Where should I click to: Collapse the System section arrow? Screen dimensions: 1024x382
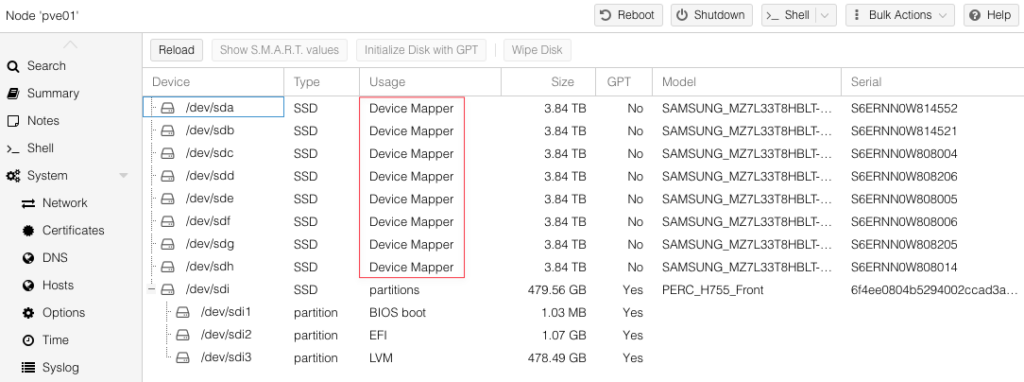coord(123,176)
